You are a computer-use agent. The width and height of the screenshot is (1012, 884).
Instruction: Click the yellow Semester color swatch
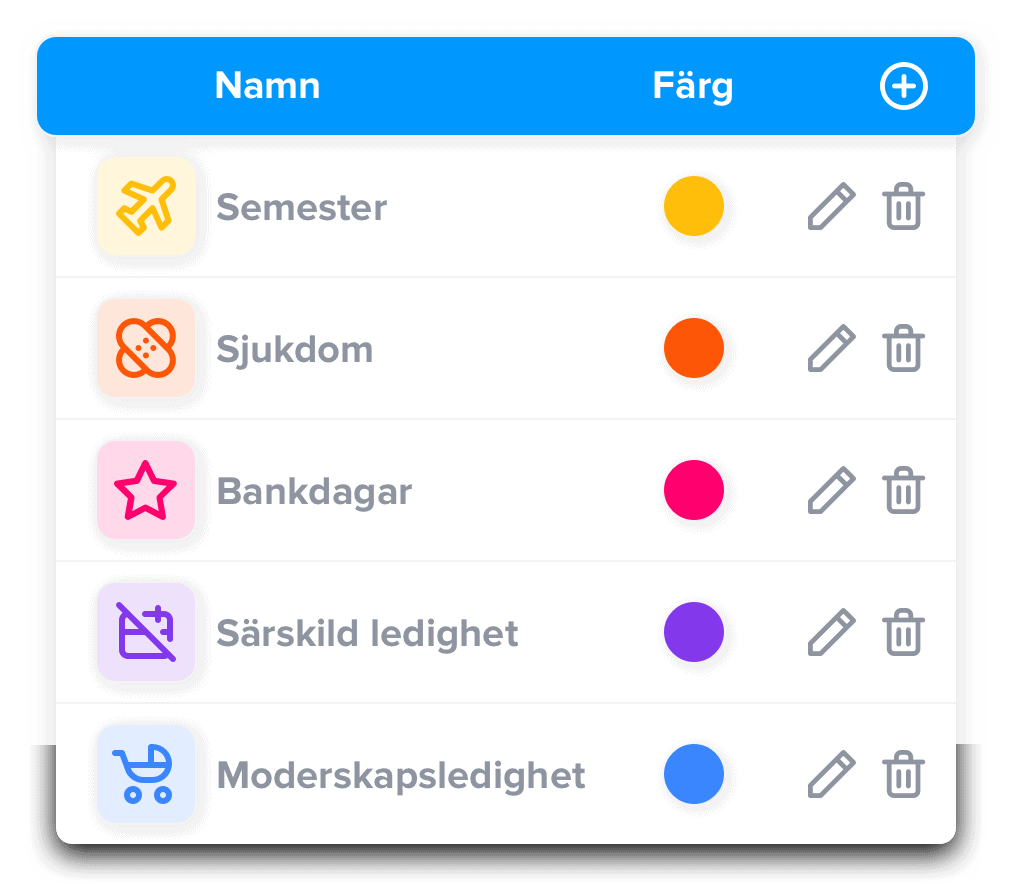[694, 206]
